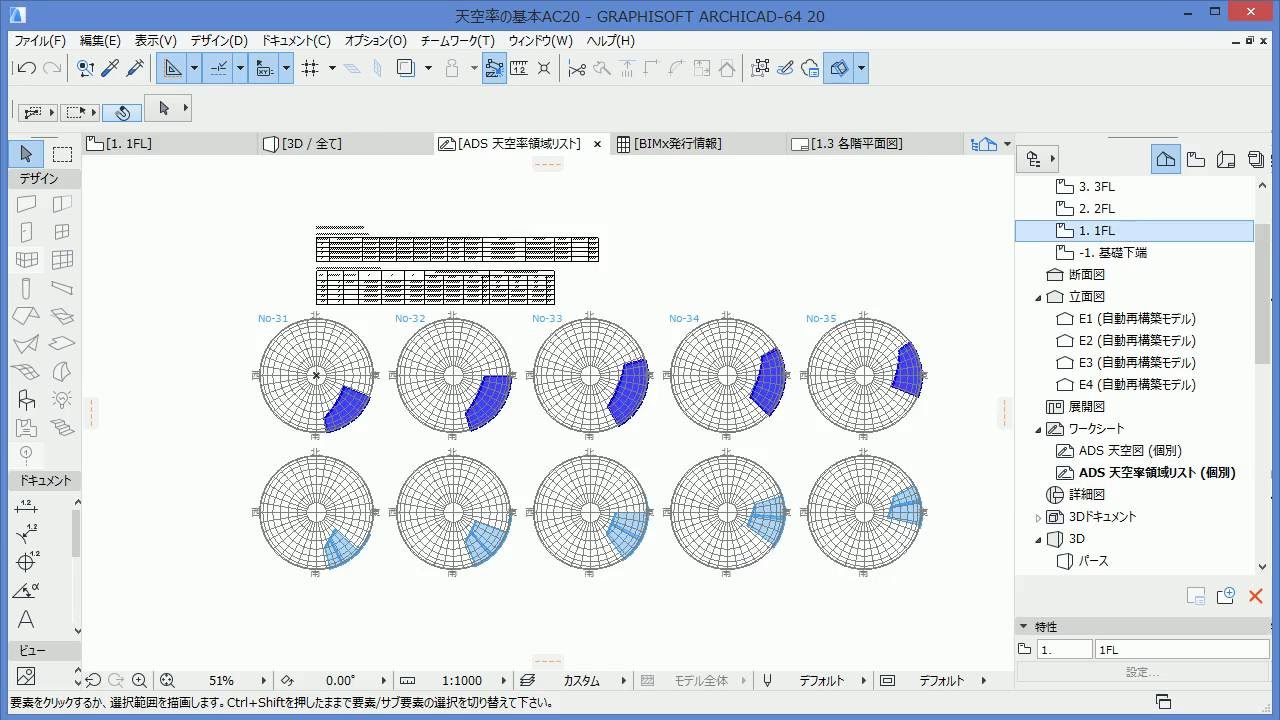Click the Undo arrow icon
This screenshot has height=720, width=1280.
[27, 68]
